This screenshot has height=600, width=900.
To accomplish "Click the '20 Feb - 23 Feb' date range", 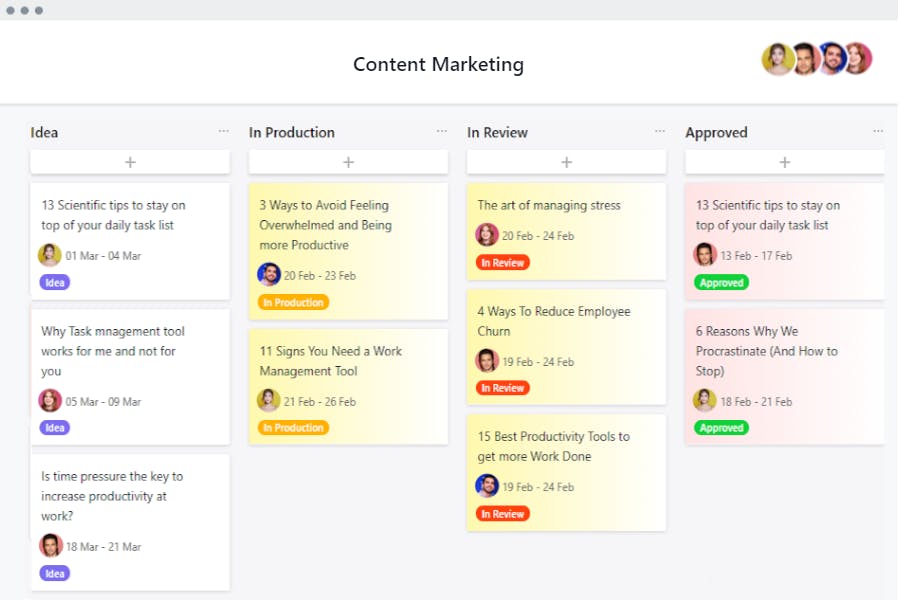I will tap(319, 275).
